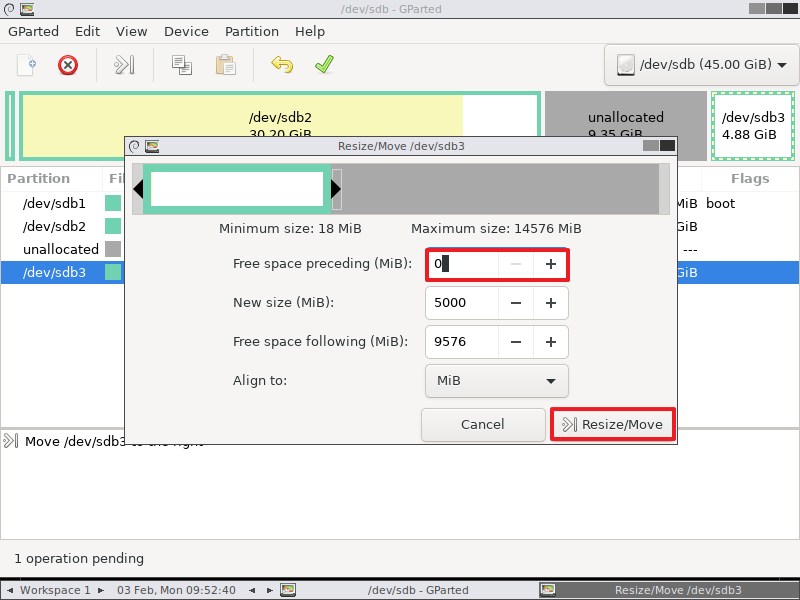Open the Device menu

186,31
